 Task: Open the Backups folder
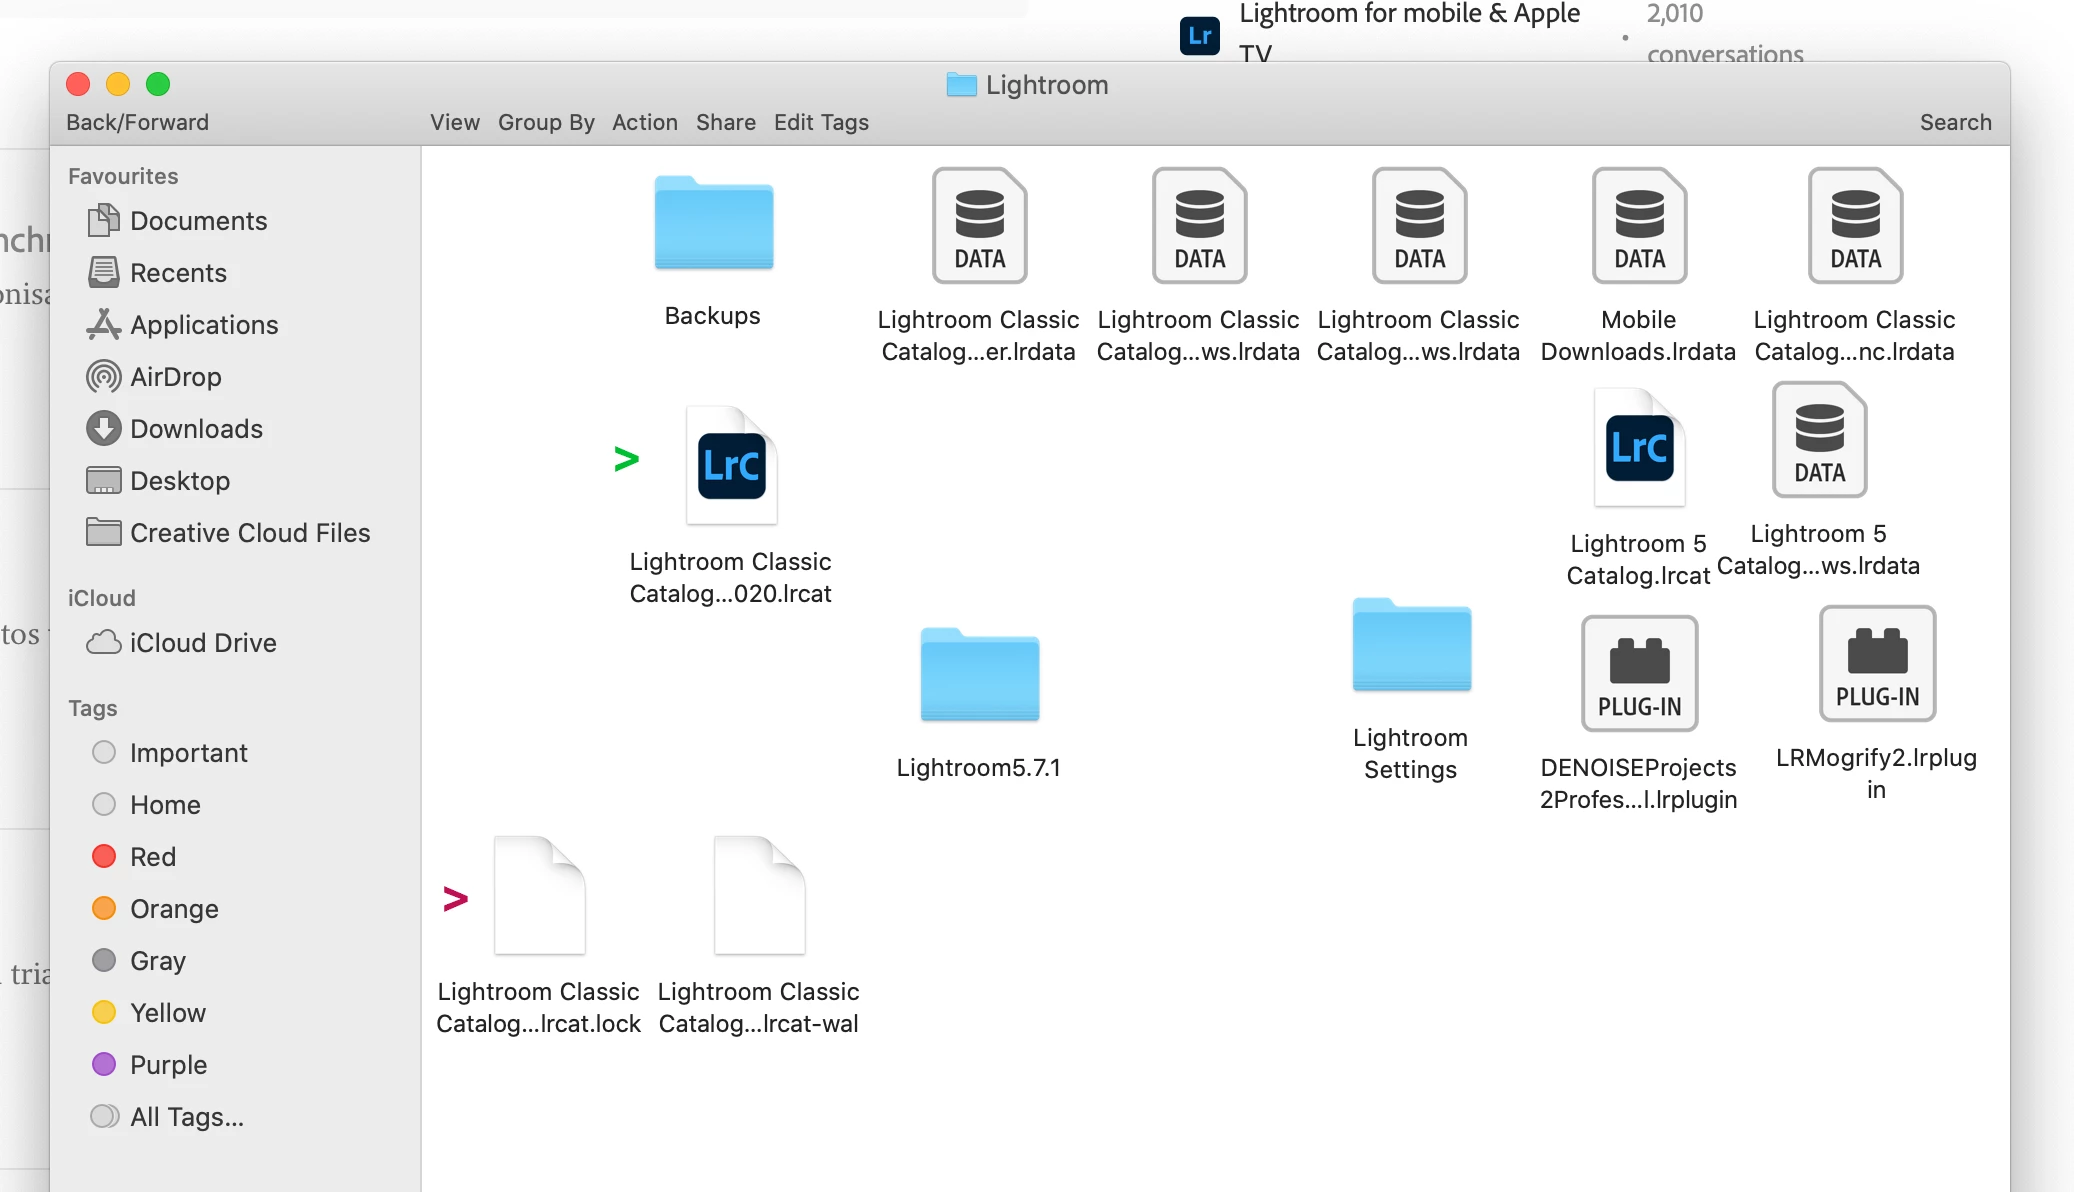[713, 225]
